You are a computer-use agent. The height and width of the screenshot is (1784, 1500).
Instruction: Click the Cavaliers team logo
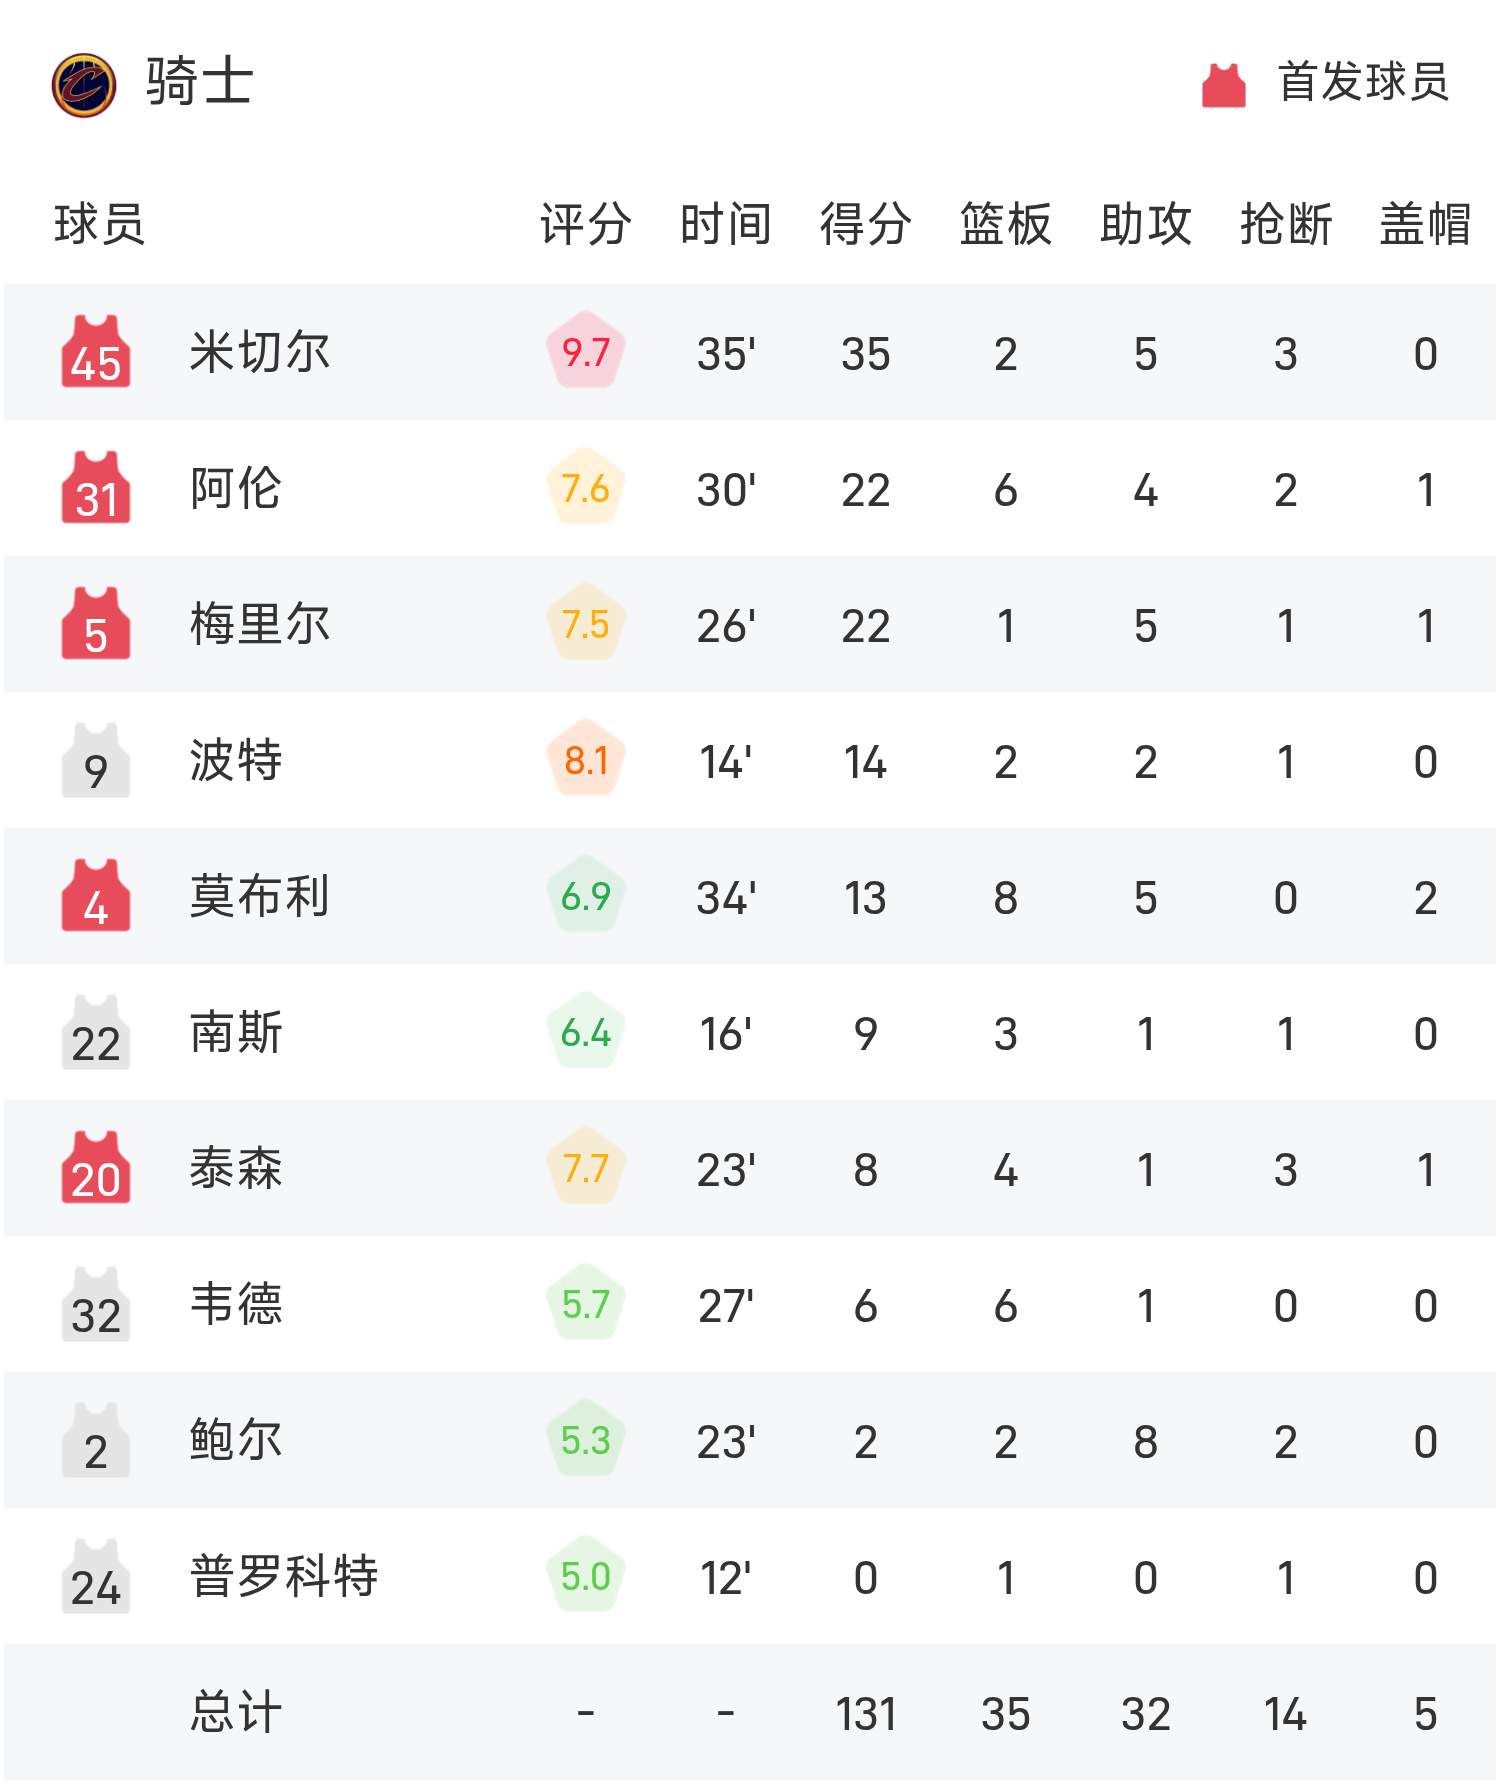pyautogui.click(x=84, y=85)
